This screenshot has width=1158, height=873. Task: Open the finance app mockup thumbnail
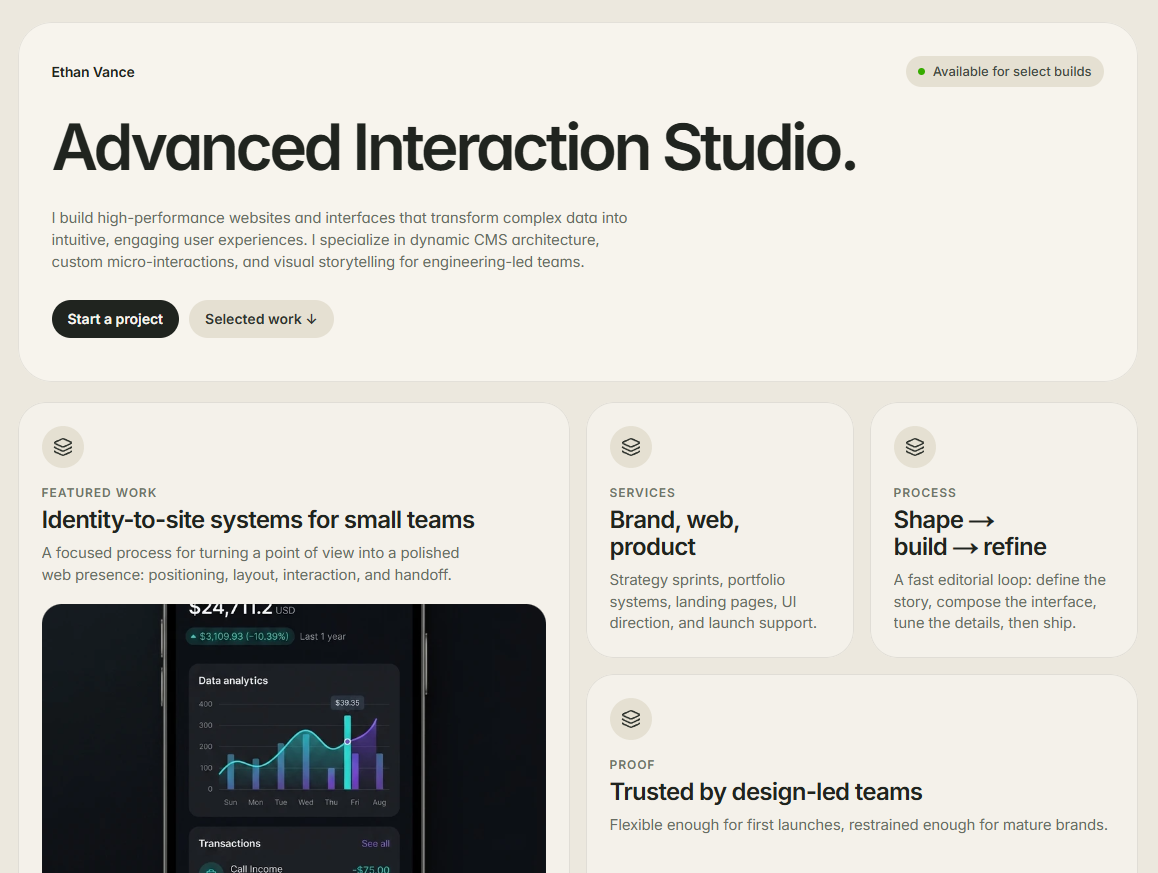[294, 739]
